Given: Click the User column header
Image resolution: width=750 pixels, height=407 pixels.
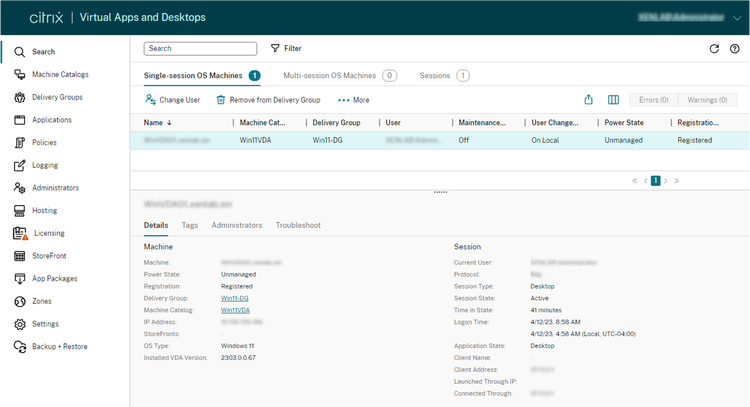Looking at the screenshot, I should pyautogui.click(x=393, y=123).
